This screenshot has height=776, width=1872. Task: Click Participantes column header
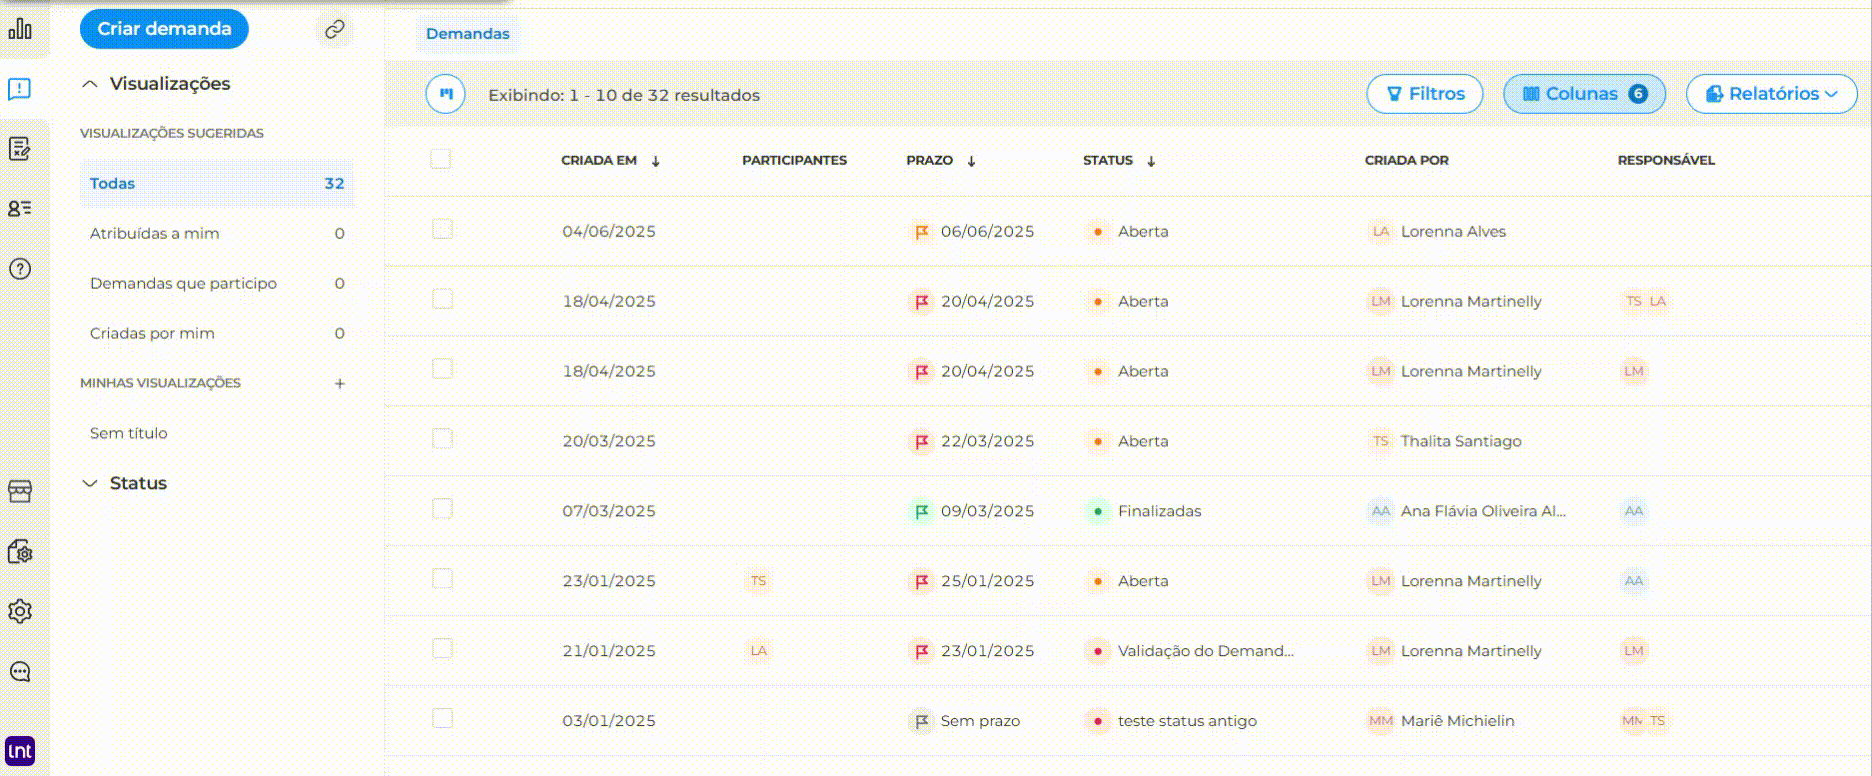[x=794, y=160]
